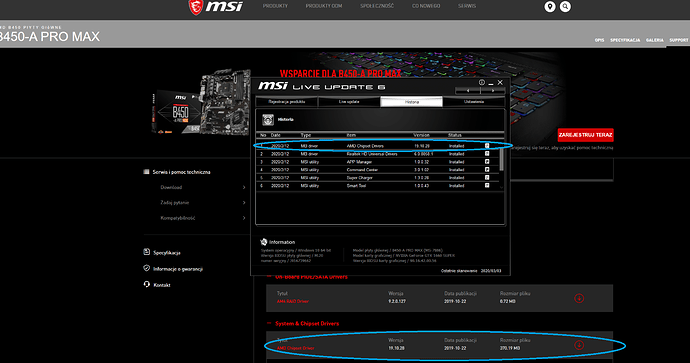Select the Realtek HD Universal Drivers item
Viewport: 690px width, 363px height.
(372, 154)
